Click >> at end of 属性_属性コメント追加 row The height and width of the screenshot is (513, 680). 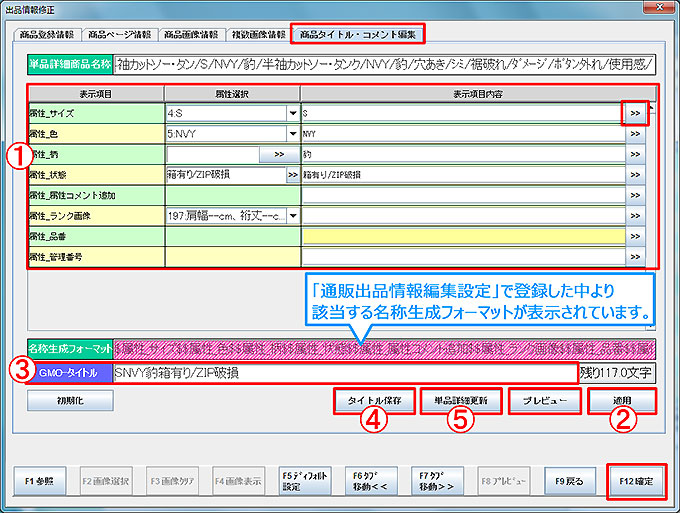pos(635,195)
